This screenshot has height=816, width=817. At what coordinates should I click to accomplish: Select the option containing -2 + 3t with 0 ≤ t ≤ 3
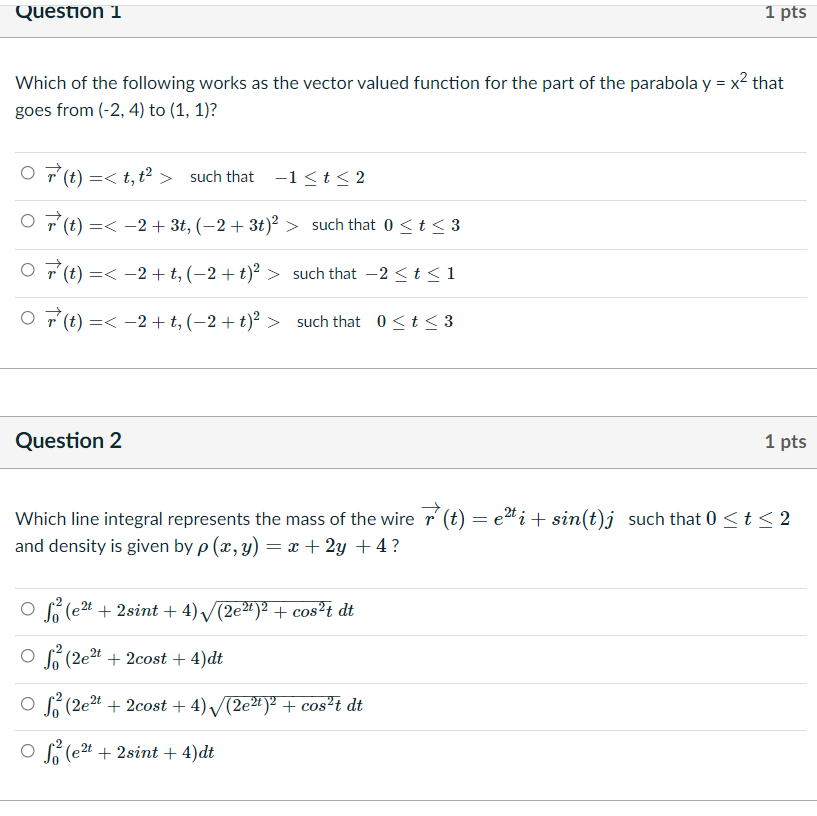coord(27,221)
